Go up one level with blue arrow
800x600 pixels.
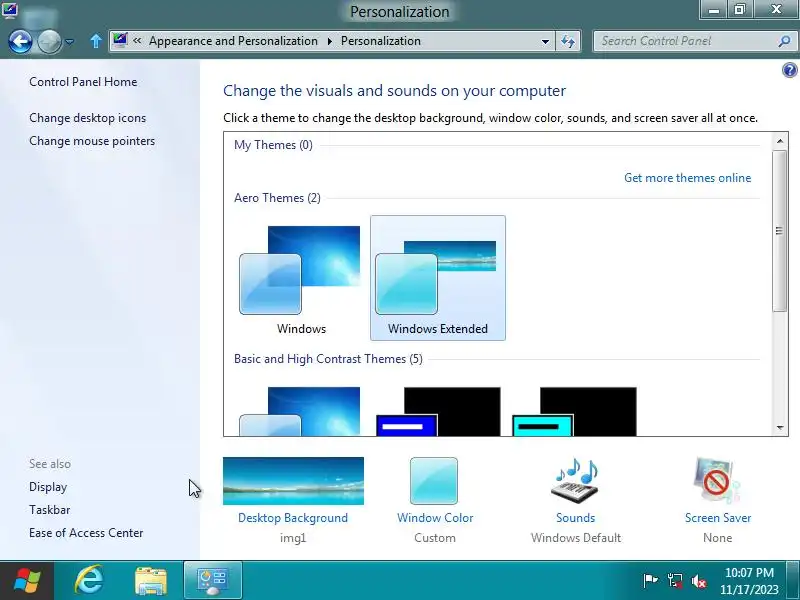point(95,41)
